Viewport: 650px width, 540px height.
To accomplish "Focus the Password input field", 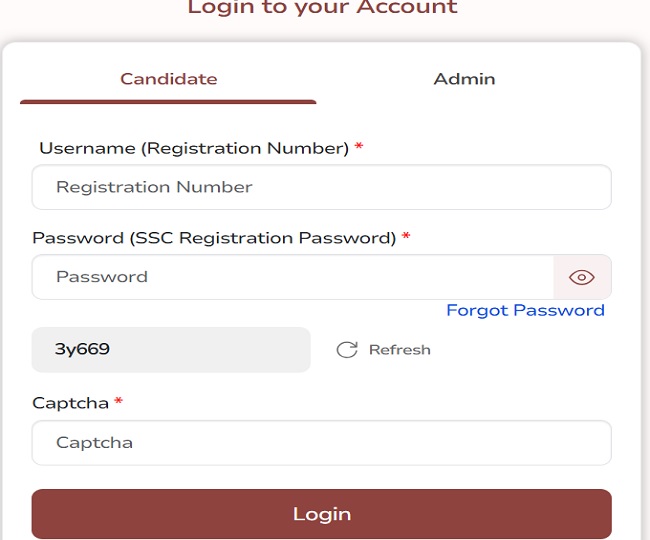I will tap(292, 277).
